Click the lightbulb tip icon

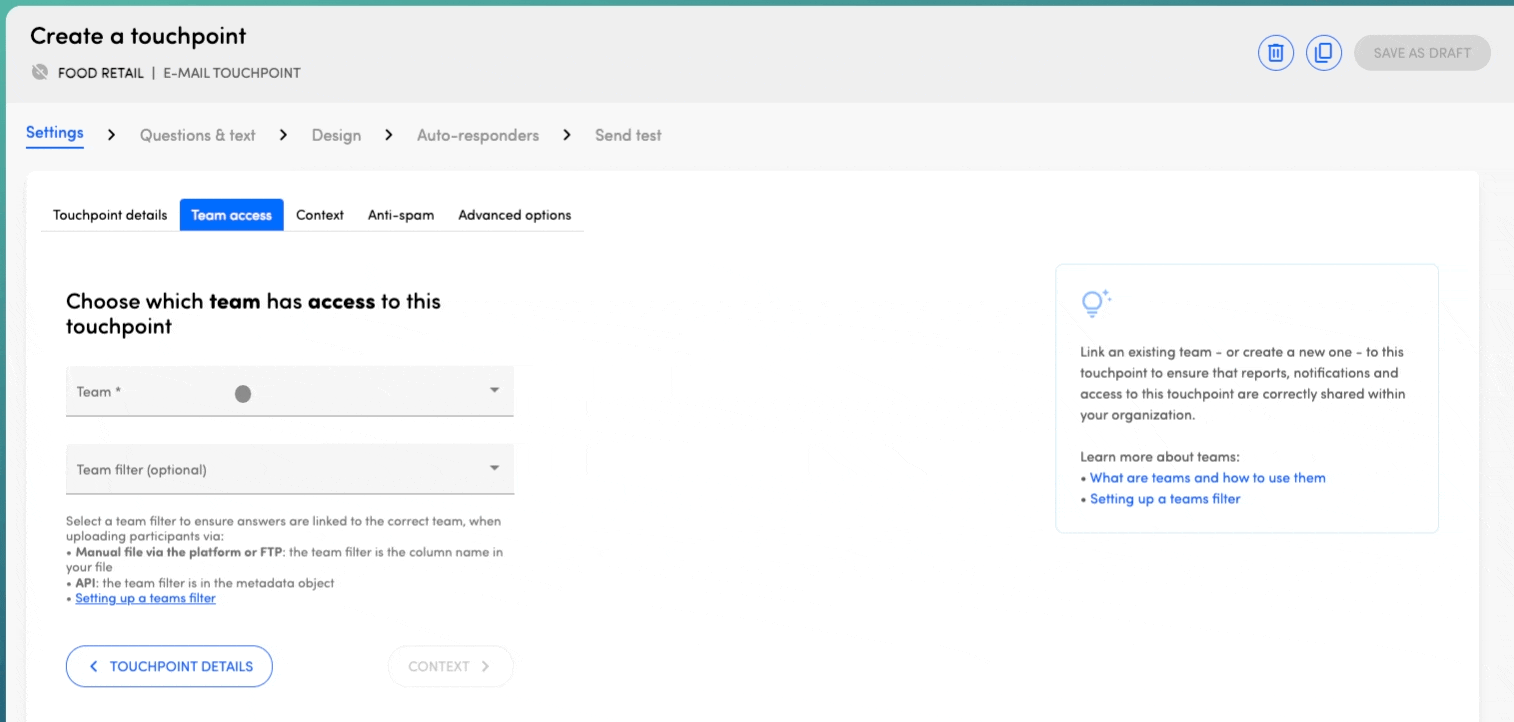click(x=1095, y=303)
